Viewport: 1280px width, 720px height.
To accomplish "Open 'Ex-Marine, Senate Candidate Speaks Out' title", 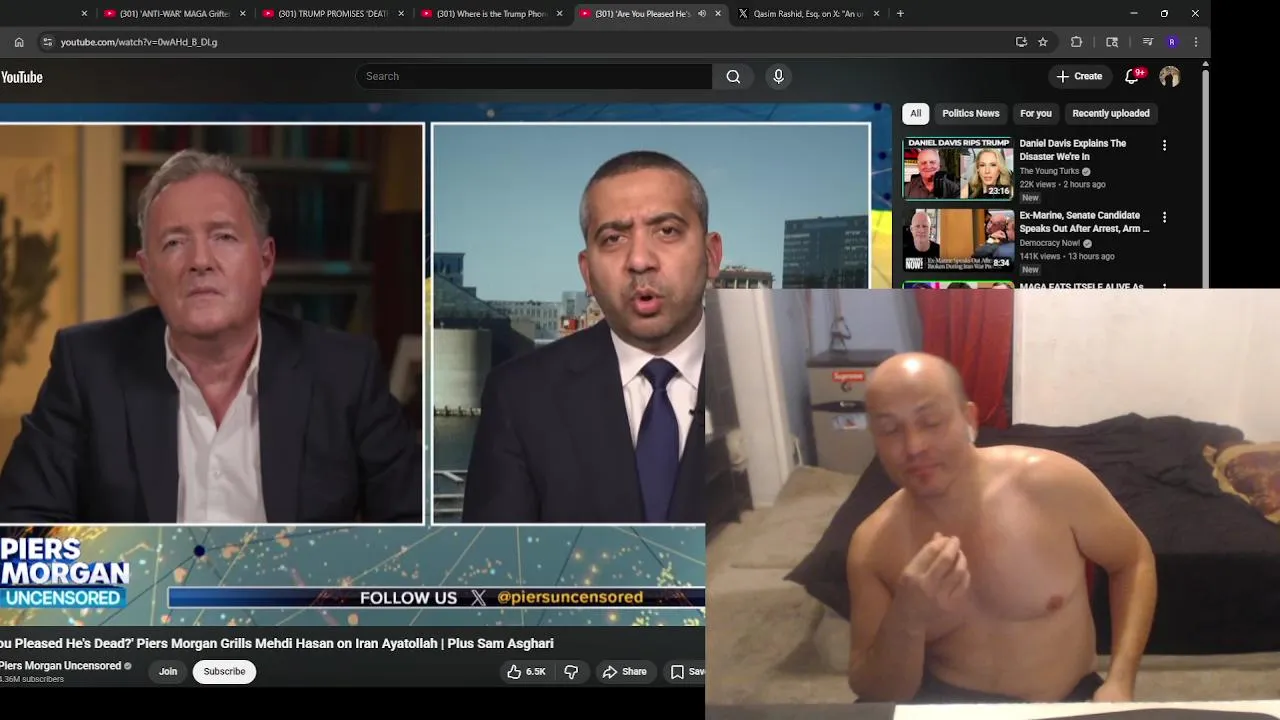I will click(1084, 222).
